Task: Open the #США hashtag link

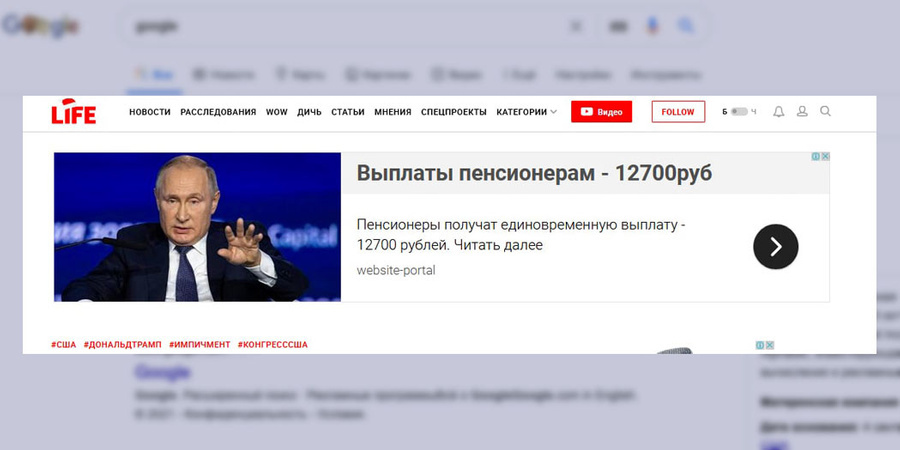Action: 64,344
